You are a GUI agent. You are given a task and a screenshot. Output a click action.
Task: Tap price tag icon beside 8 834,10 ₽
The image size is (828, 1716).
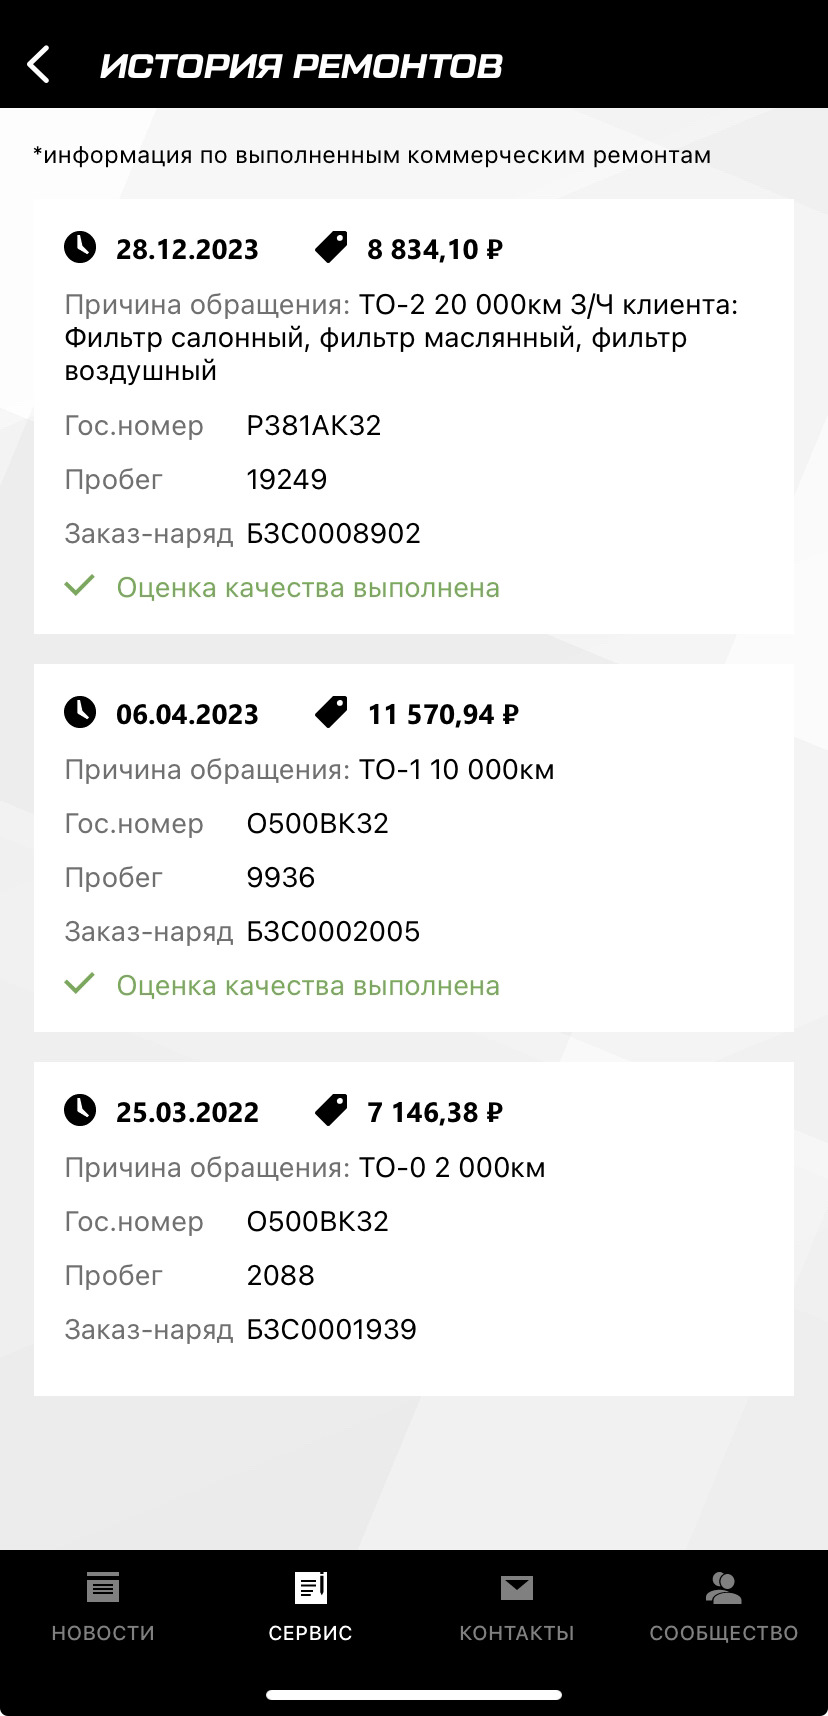[x=331, y=247]
